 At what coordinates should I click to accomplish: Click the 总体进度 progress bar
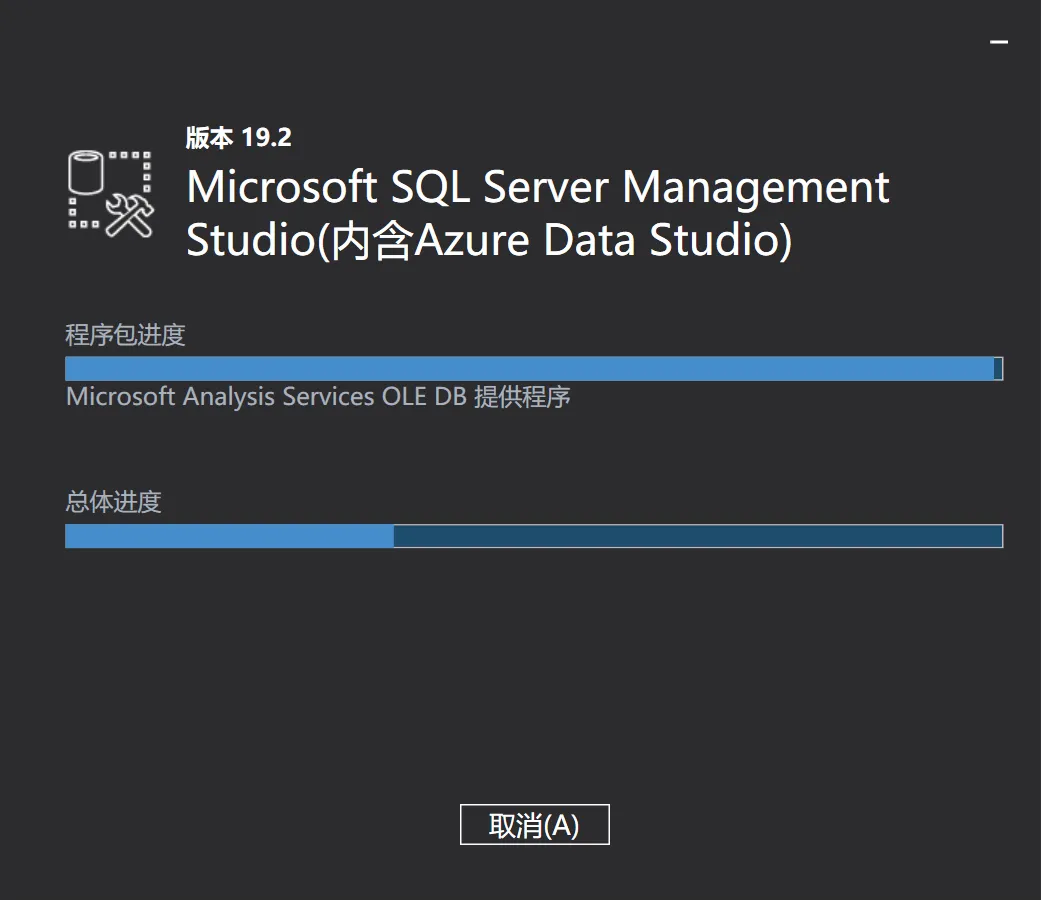[533, 536]
